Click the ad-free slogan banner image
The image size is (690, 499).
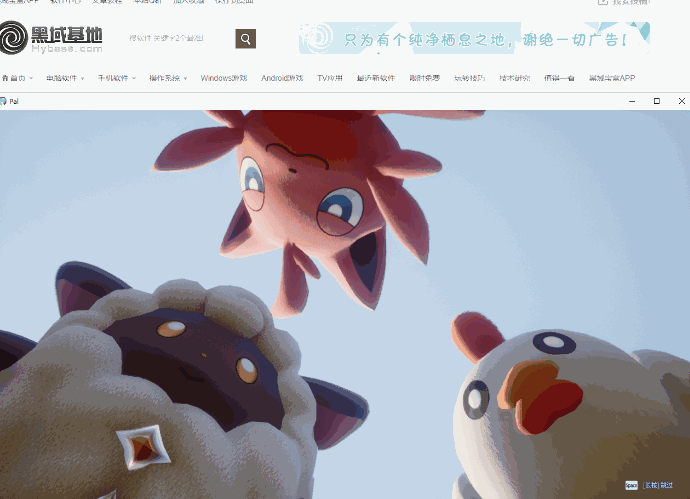point(474,38)
